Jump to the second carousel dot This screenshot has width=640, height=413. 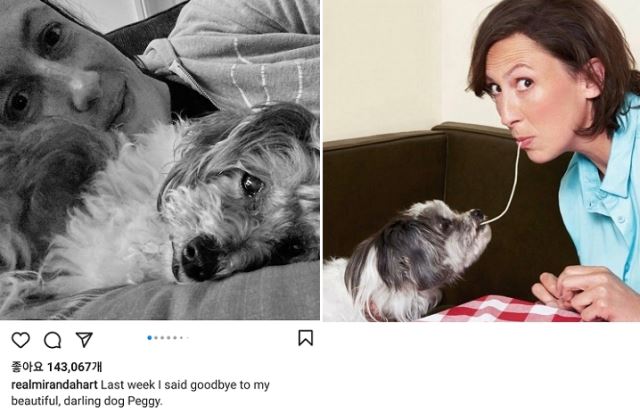[156, 338]
